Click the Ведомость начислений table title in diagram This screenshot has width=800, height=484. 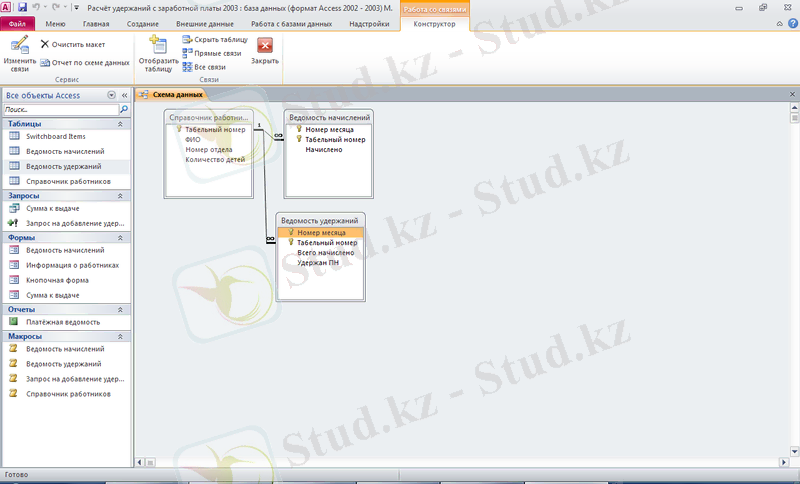(x=329, y=117)
